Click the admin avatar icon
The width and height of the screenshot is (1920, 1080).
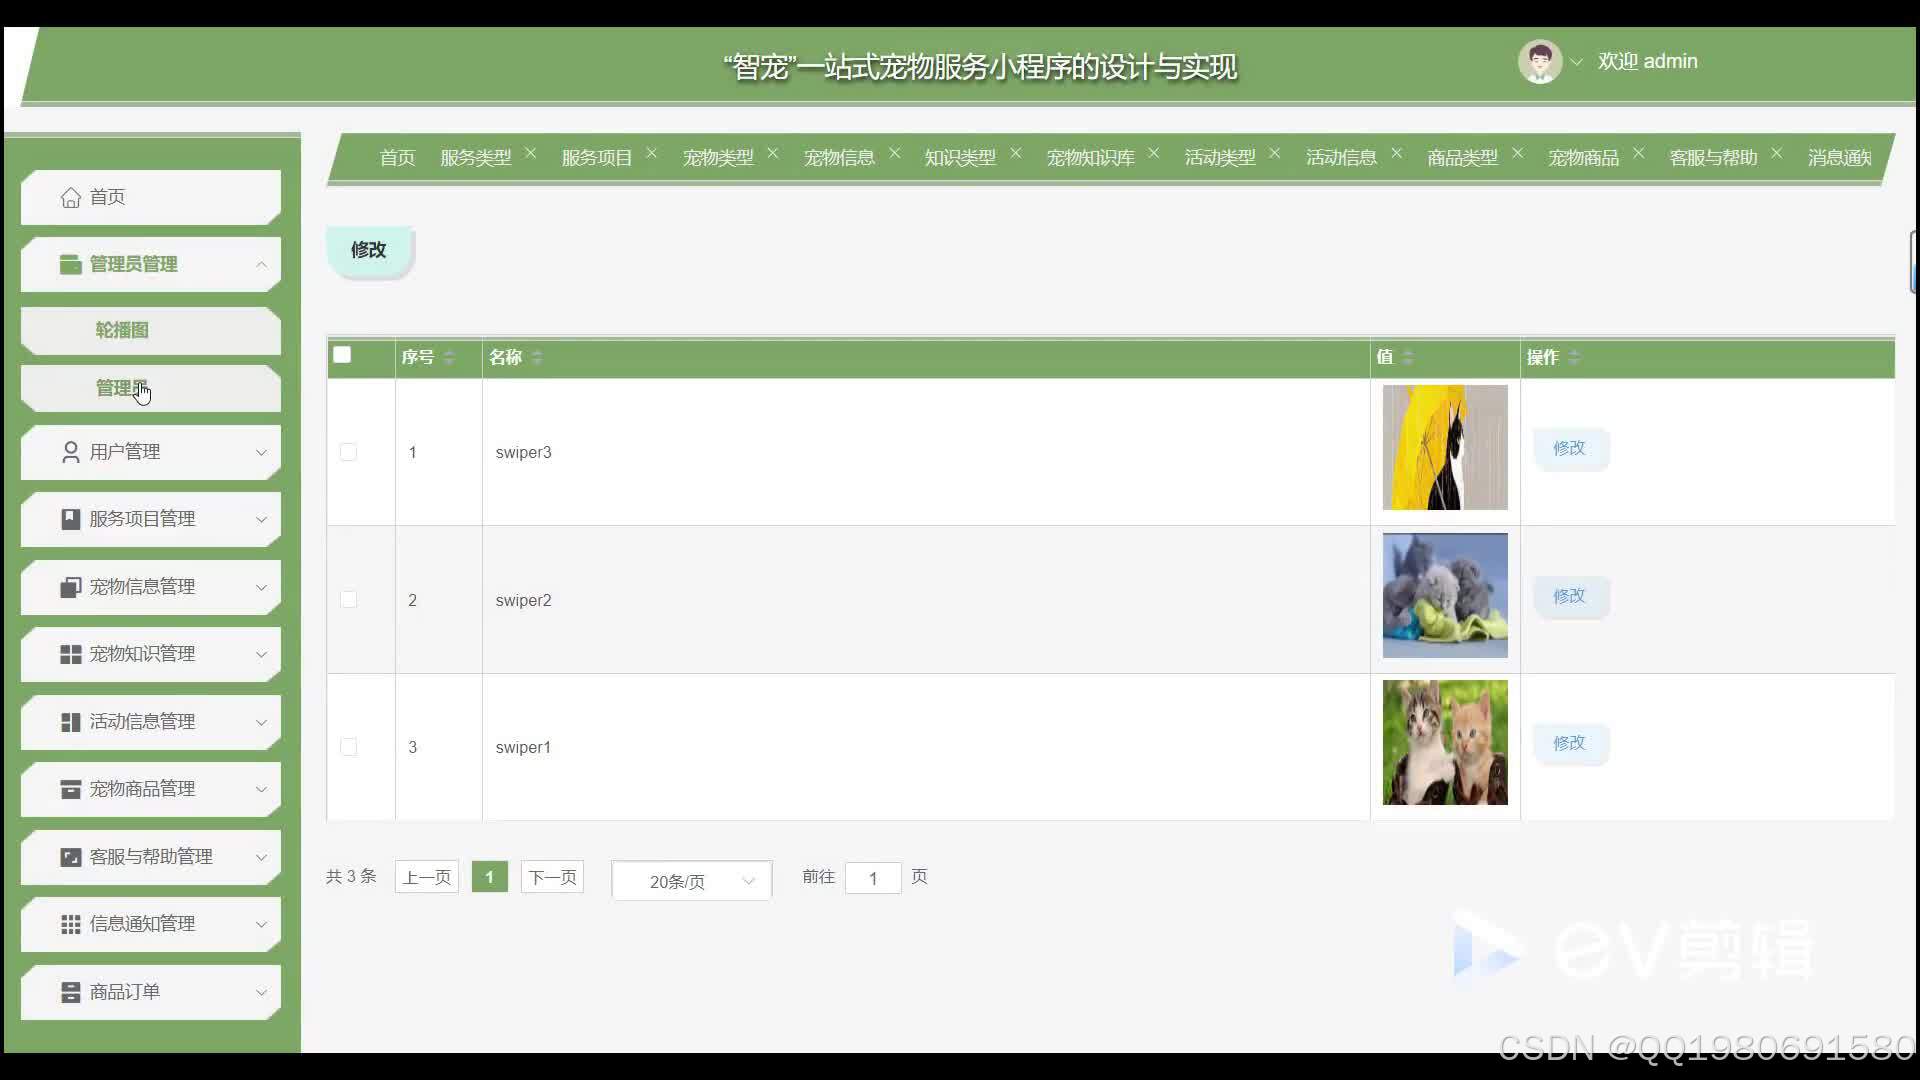pyautogui.click(x=1539, y=62)
